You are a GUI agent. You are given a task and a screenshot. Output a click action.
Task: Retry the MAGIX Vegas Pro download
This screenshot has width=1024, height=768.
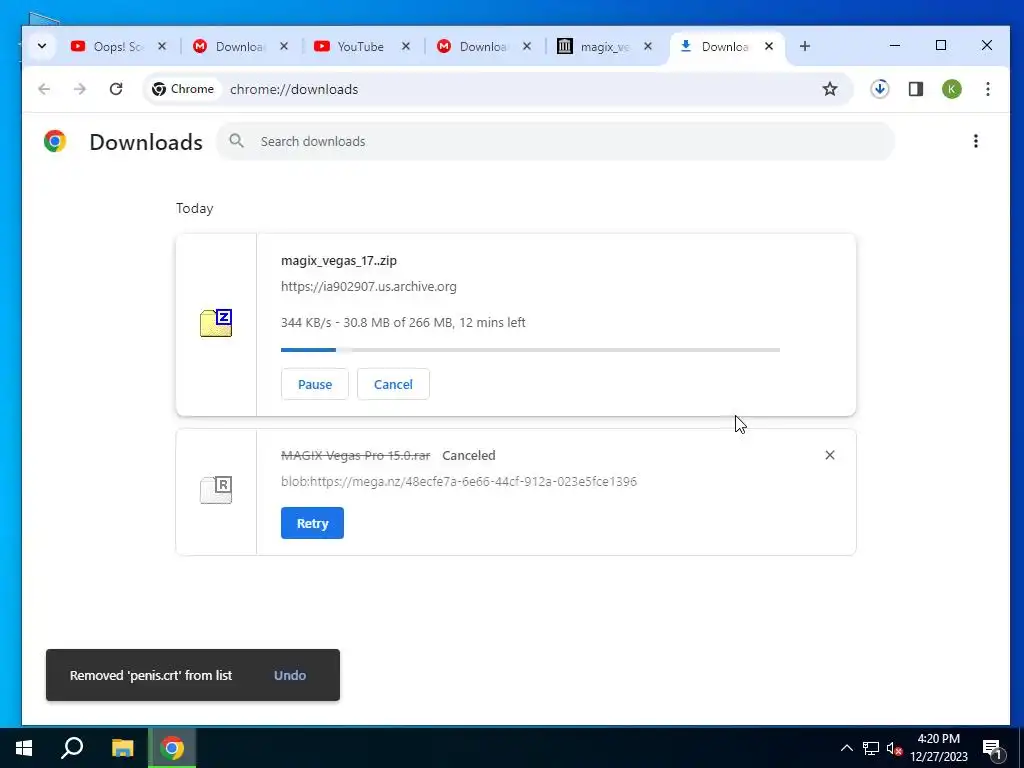click(312, 523)
